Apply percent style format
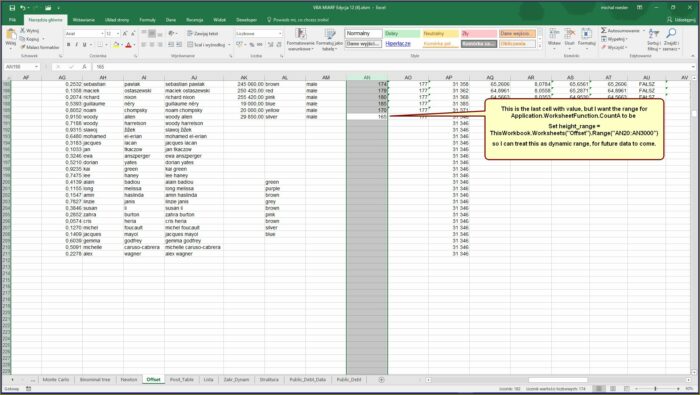This screenshot has width=700, height=395. click(x=251, y=45)
